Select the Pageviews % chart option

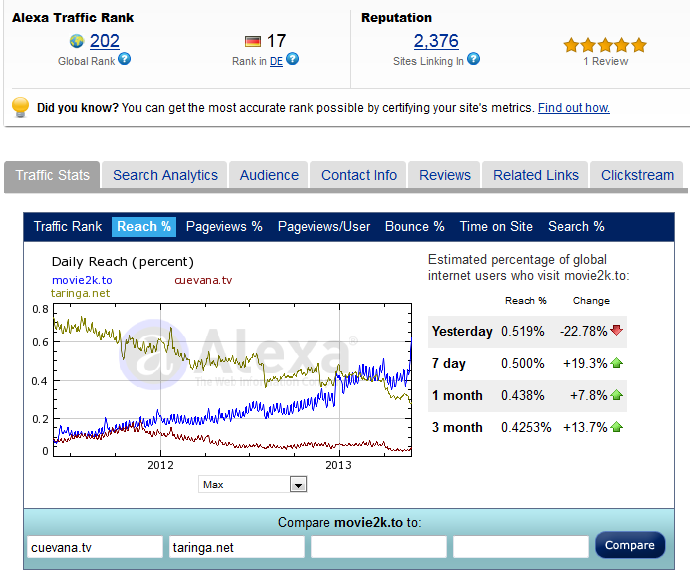click(x=224, y=227)
